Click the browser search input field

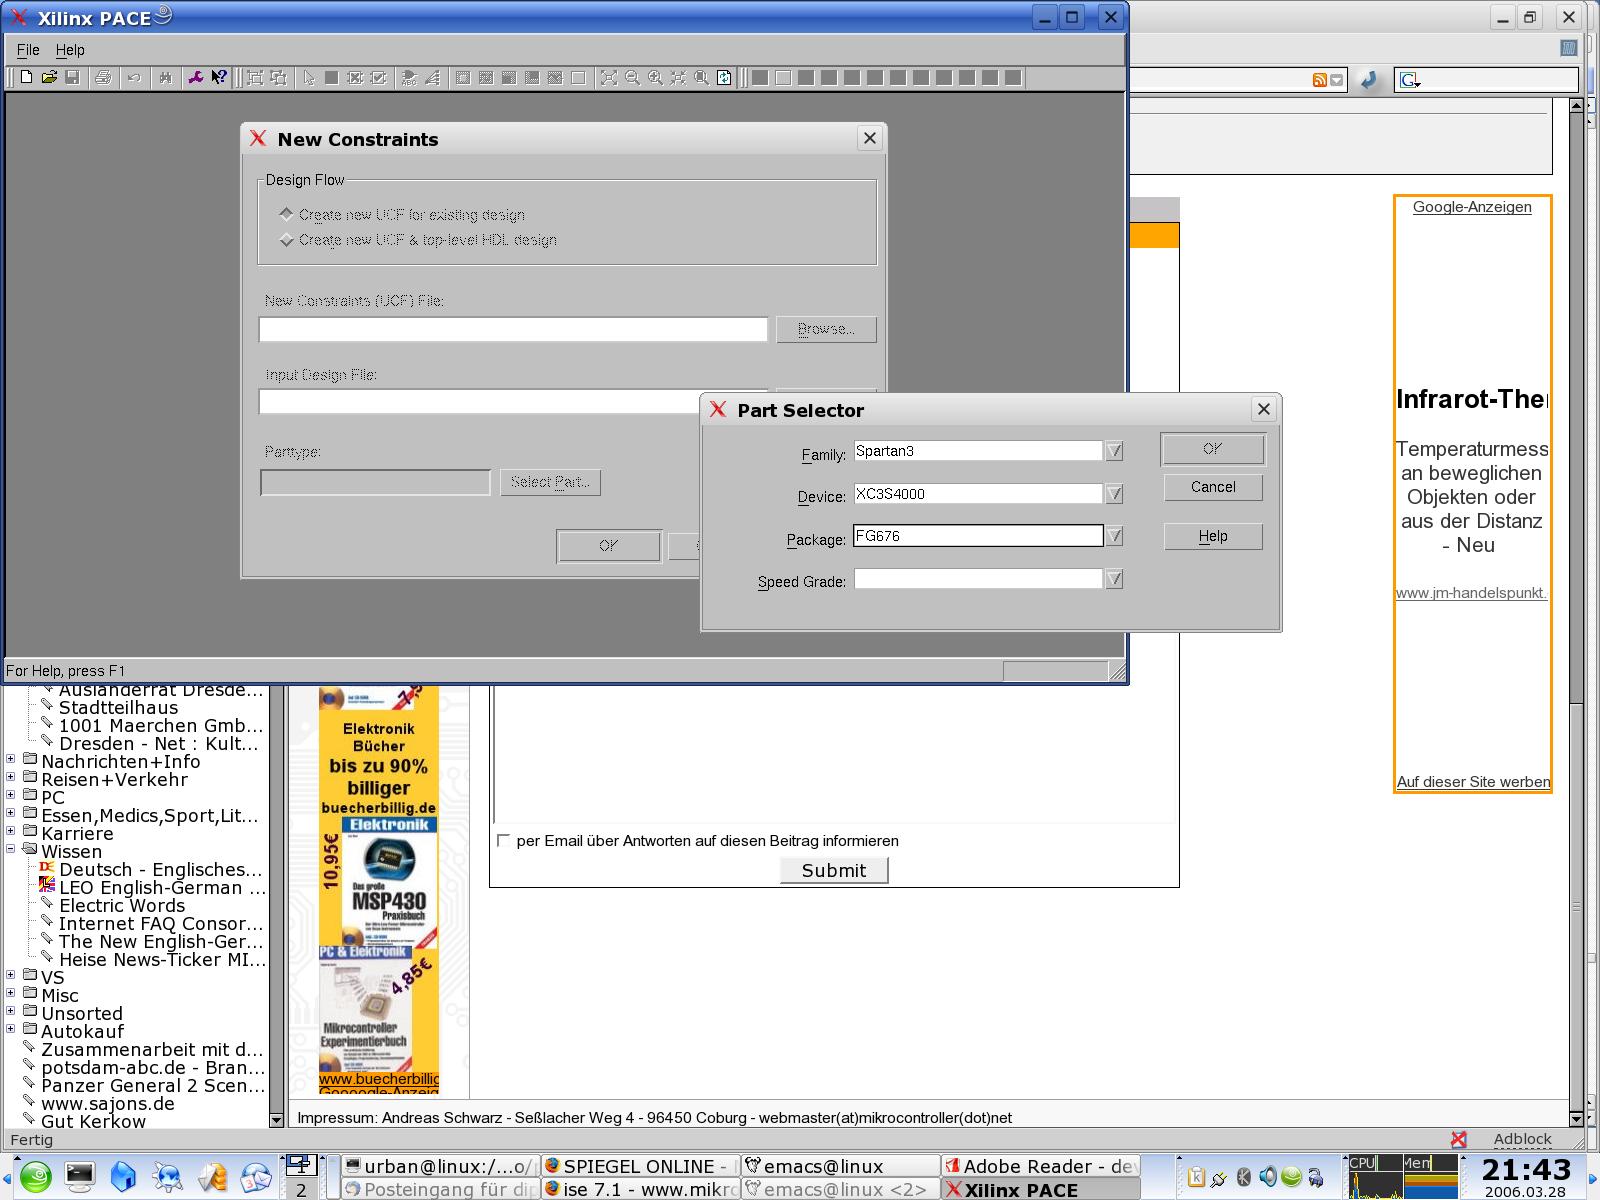(x=1487, y=80)
